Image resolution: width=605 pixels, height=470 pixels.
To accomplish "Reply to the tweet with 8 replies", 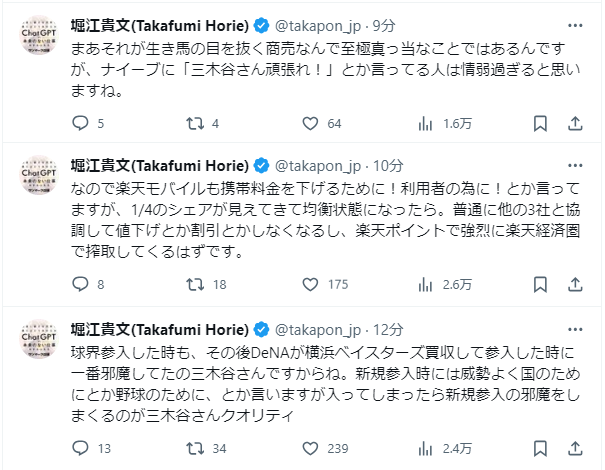I will click(x=82, y=284).
